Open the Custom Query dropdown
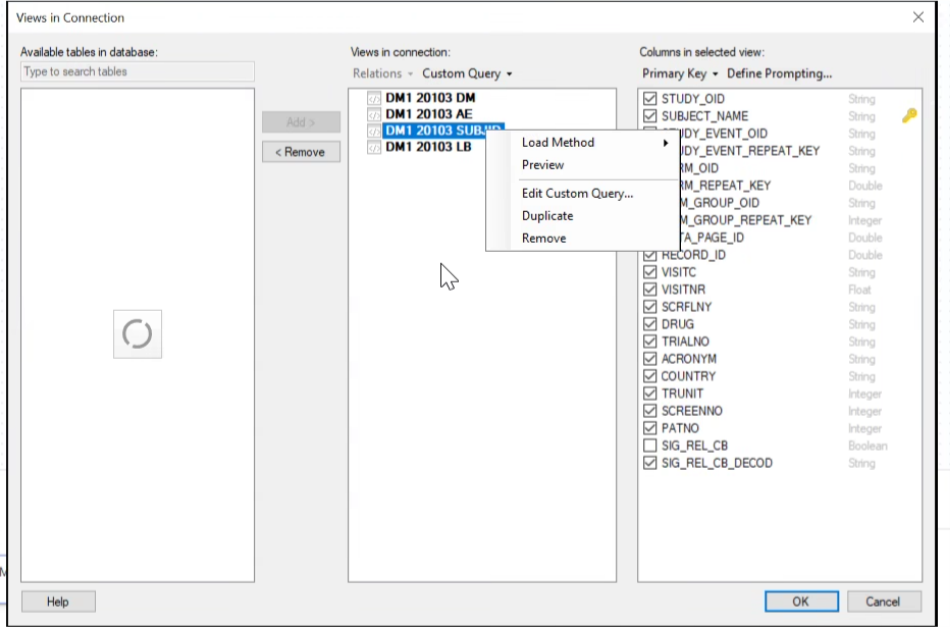950x627 pixels. [466, 74]
